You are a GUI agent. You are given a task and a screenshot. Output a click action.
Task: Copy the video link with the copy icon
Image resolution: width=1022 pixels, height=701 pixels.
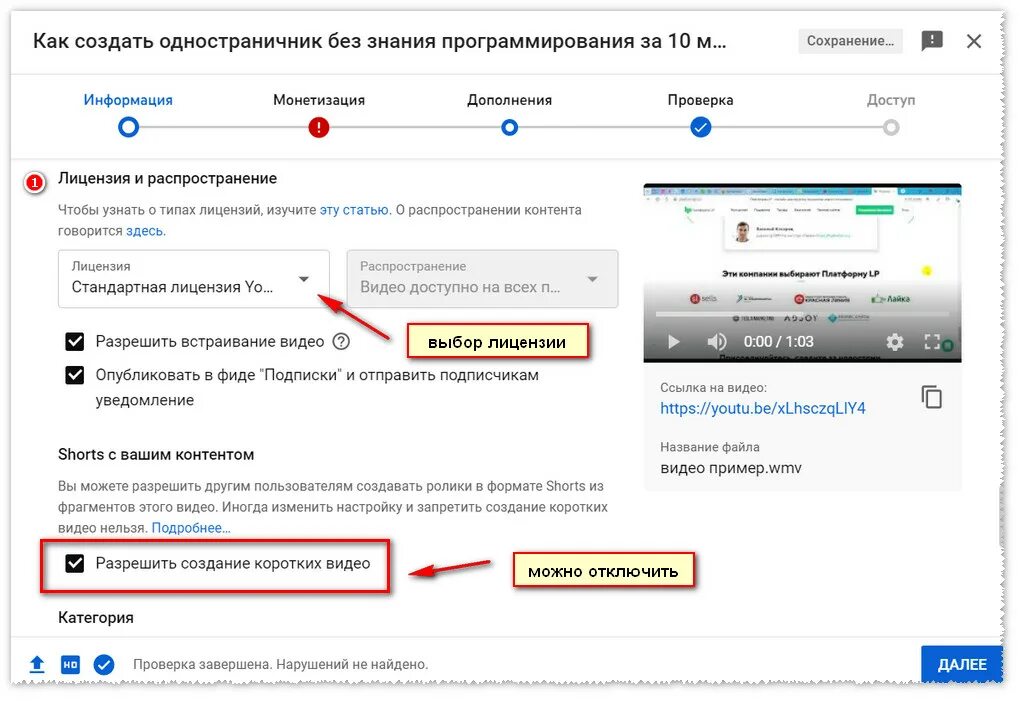(x=931, y=397)
